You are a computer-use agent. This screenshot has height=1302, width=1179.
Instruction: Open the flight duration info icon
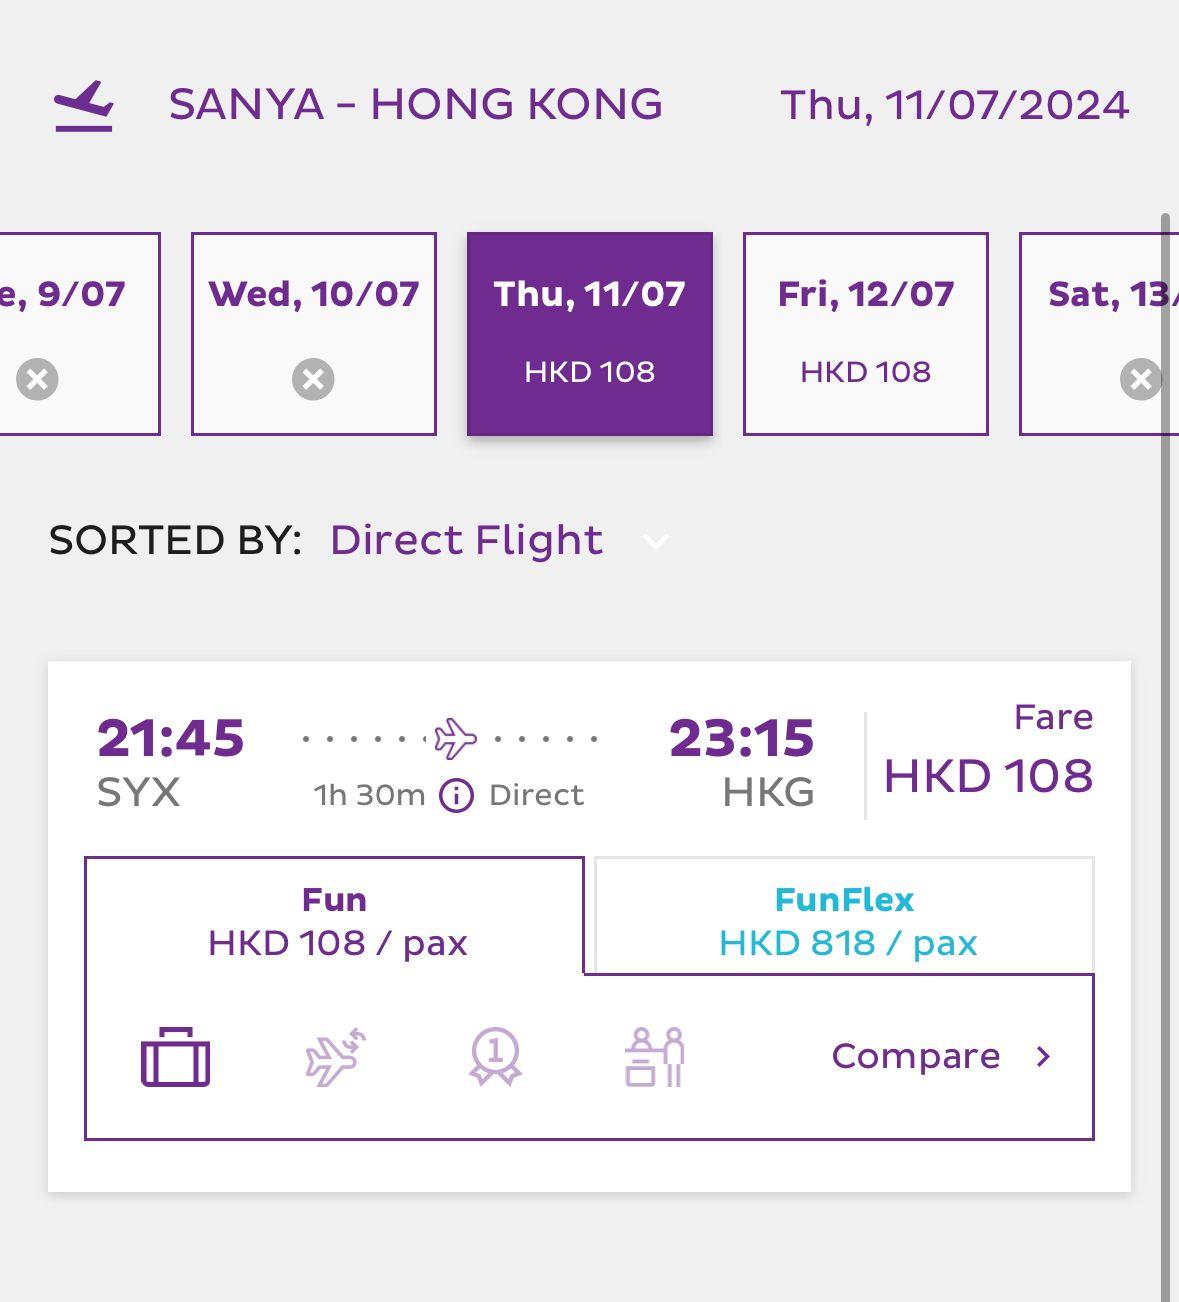(456, 796)
